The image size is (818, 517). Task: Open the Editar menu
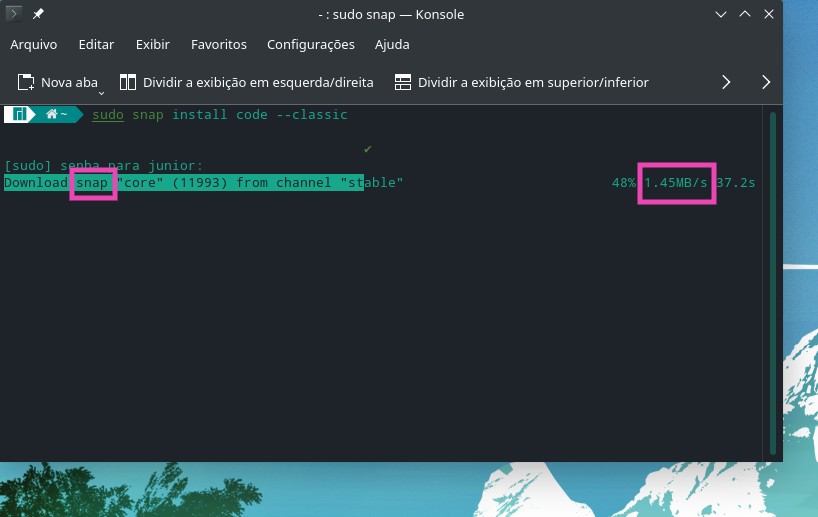(96, 44)
